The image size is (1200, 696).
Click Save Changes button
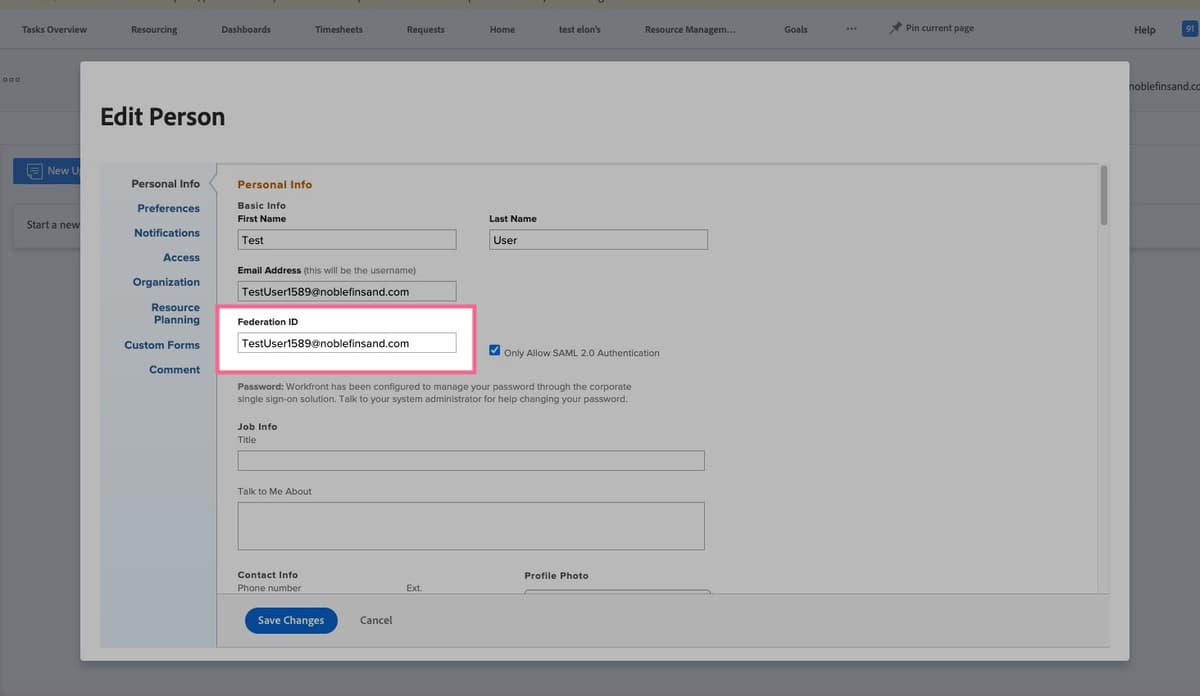pyautogui.click(x=291, y=620)
